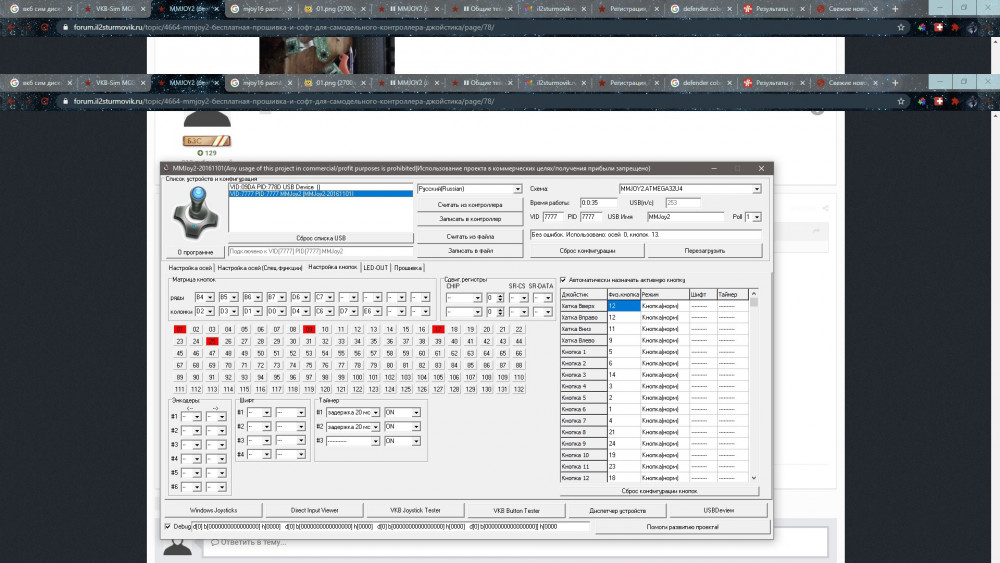This screenshot has height=563, width=1000.
Task: Open Direct Input Viewer
Action: click(x=314, y=510)
